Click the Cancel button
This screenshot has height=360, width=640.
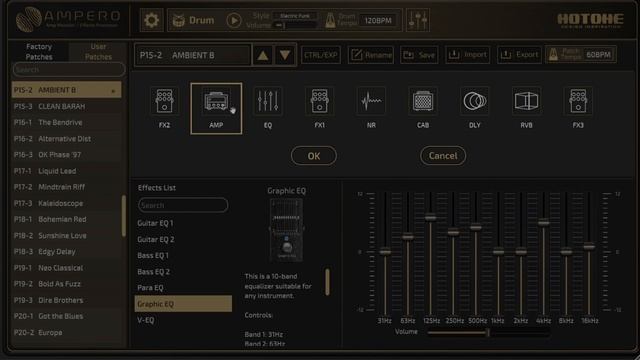coord(443,156)
